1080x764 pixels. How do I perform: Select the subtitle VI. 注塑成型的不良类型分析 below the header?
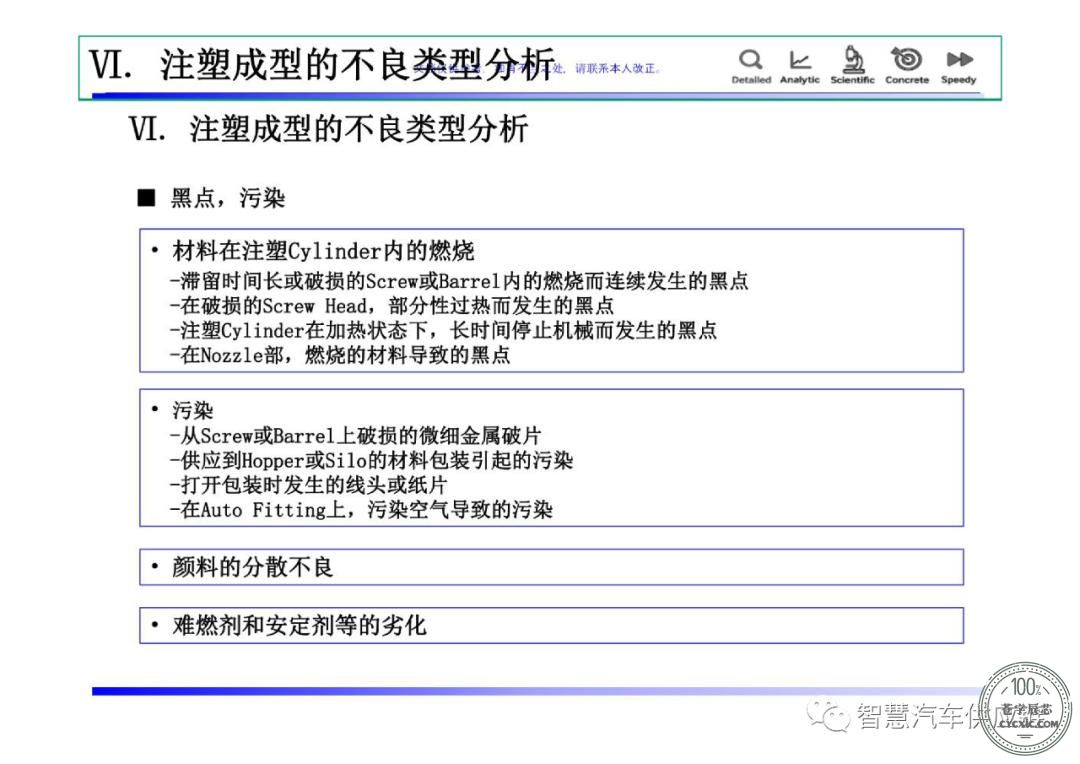click(329, 129)
